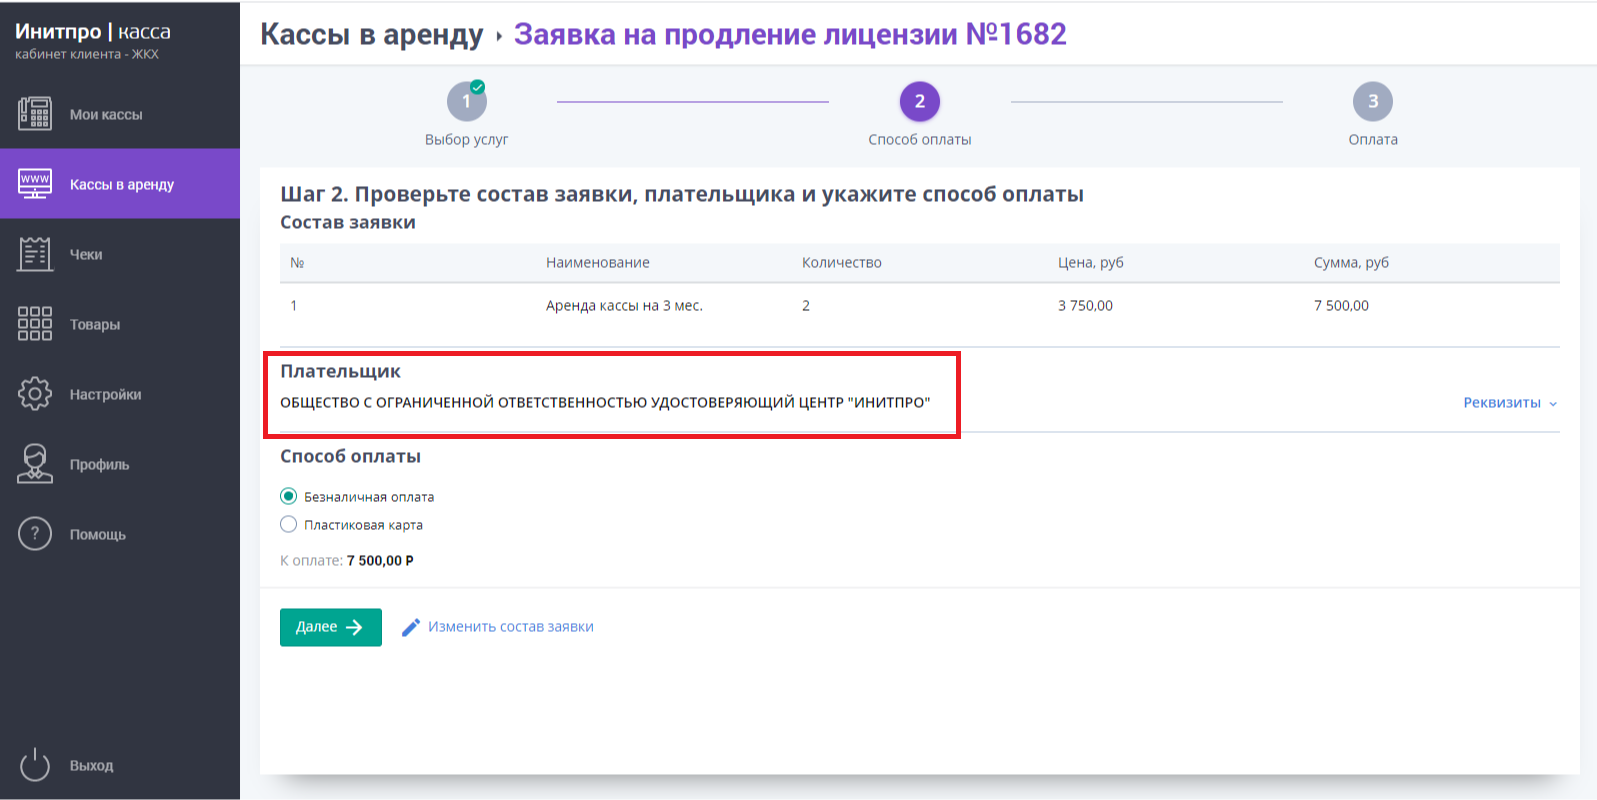Screen dimensions: 1597x800
Task: Click the receipt icon for Чеки
Action: 35,254
